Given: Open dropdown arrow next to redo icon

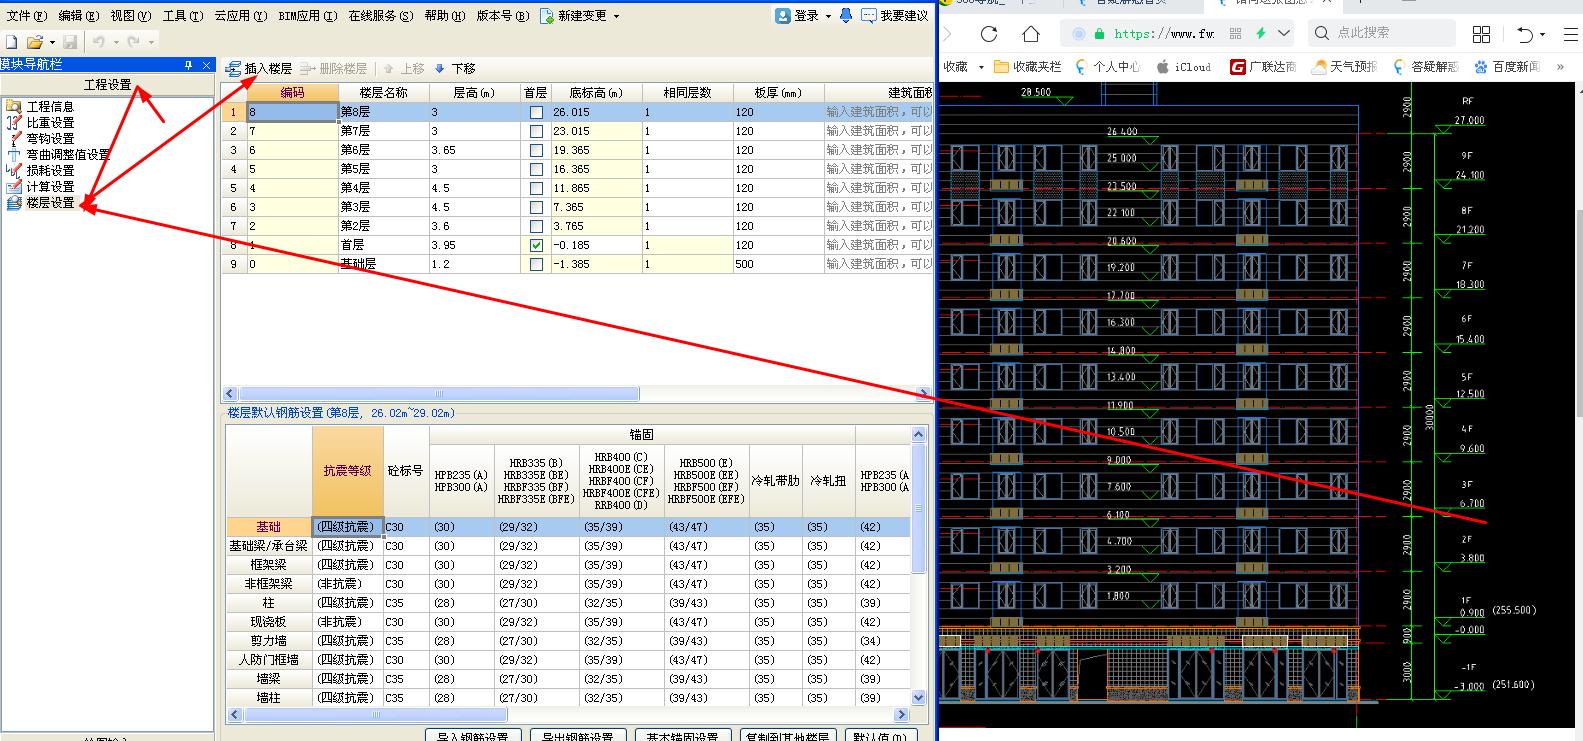Looking at the screenshot, I should (151, 42).
